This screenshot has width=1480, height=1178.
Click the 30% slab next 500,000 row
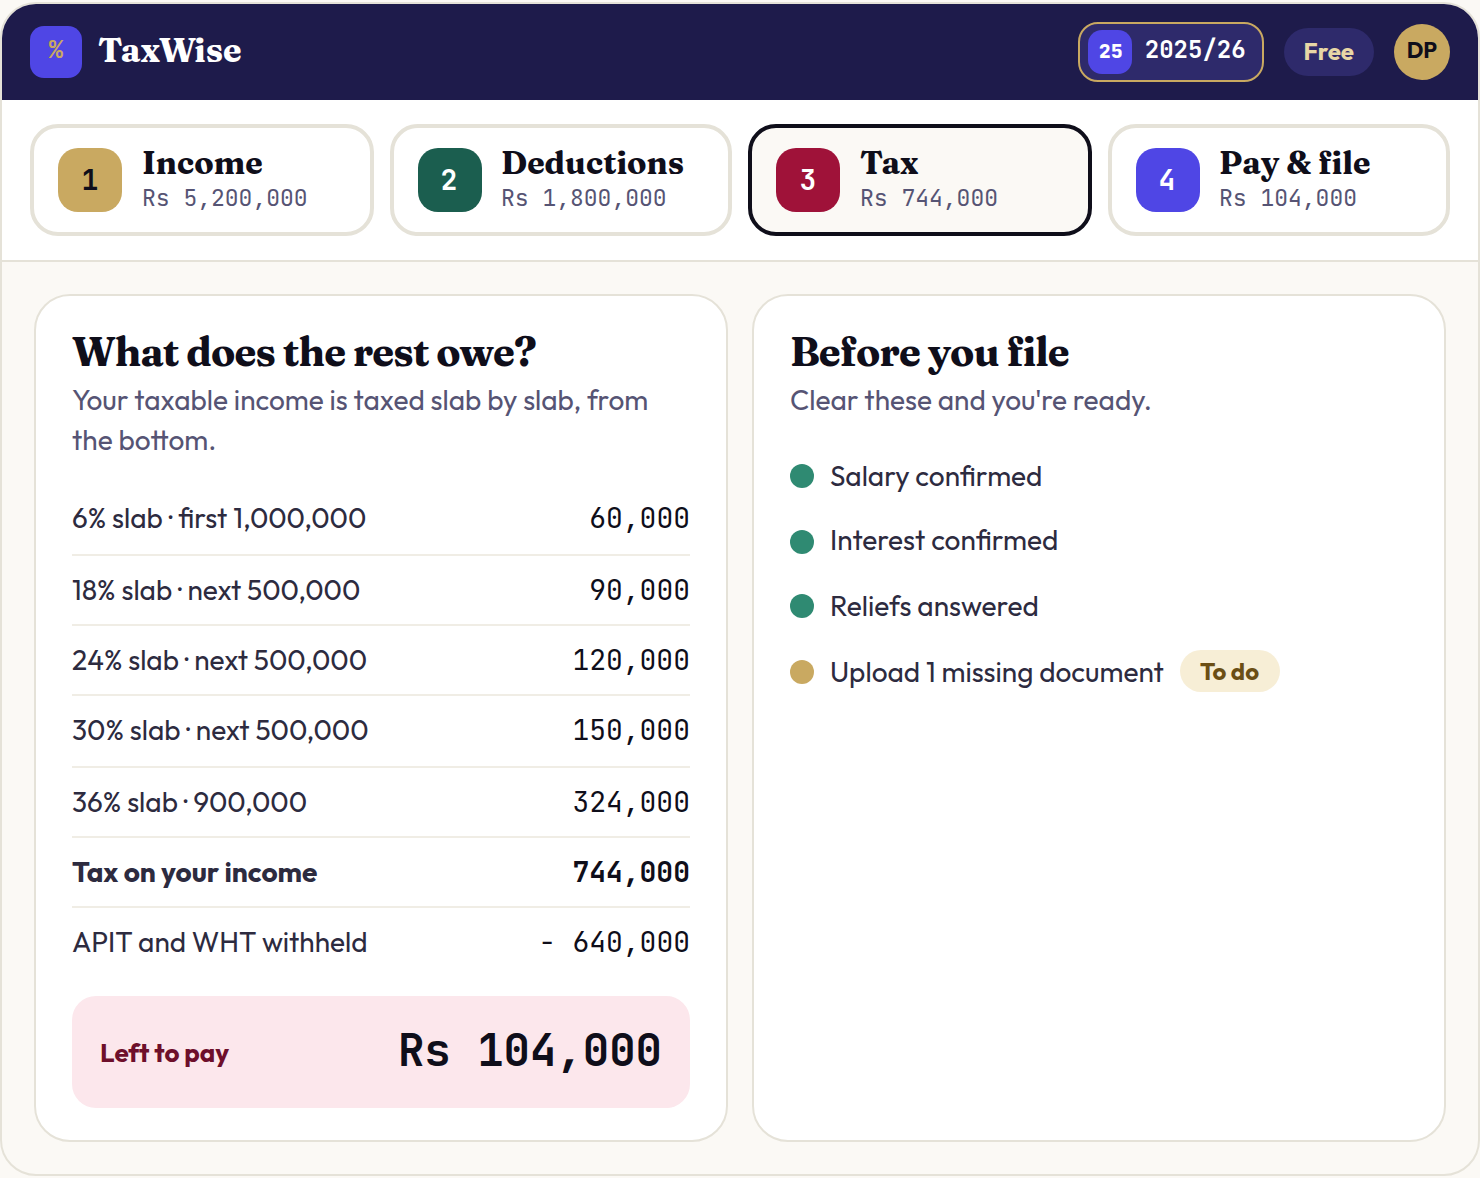click(380, 731)
